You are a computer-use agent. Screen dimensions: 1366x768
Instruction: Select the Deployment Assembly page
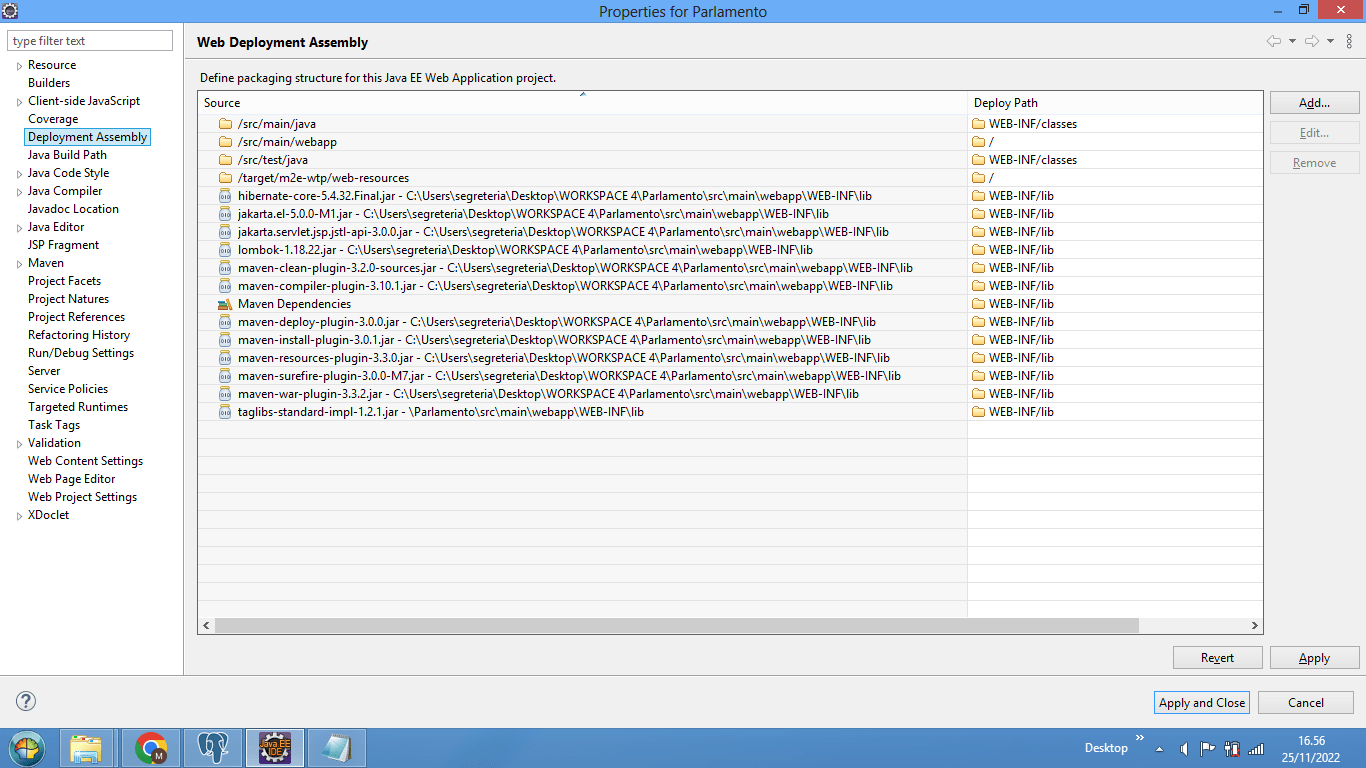pos(88,137)
